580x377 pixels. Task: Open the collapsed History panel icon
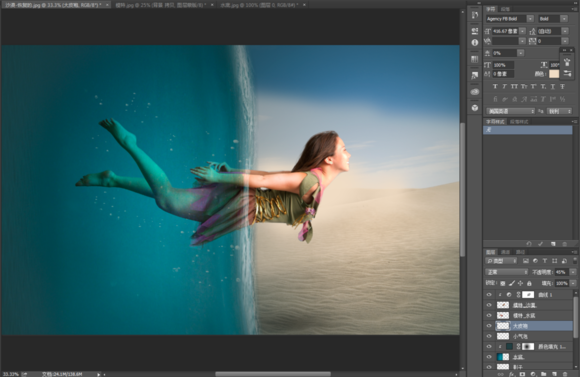pyautogui.click(x=475, y=16)
